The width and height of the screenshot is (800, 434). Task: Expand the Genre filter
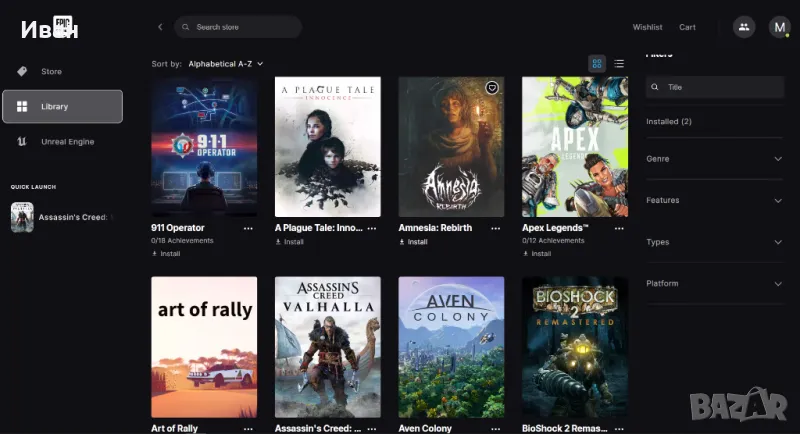pyautogui.click(x=714, y=159)
